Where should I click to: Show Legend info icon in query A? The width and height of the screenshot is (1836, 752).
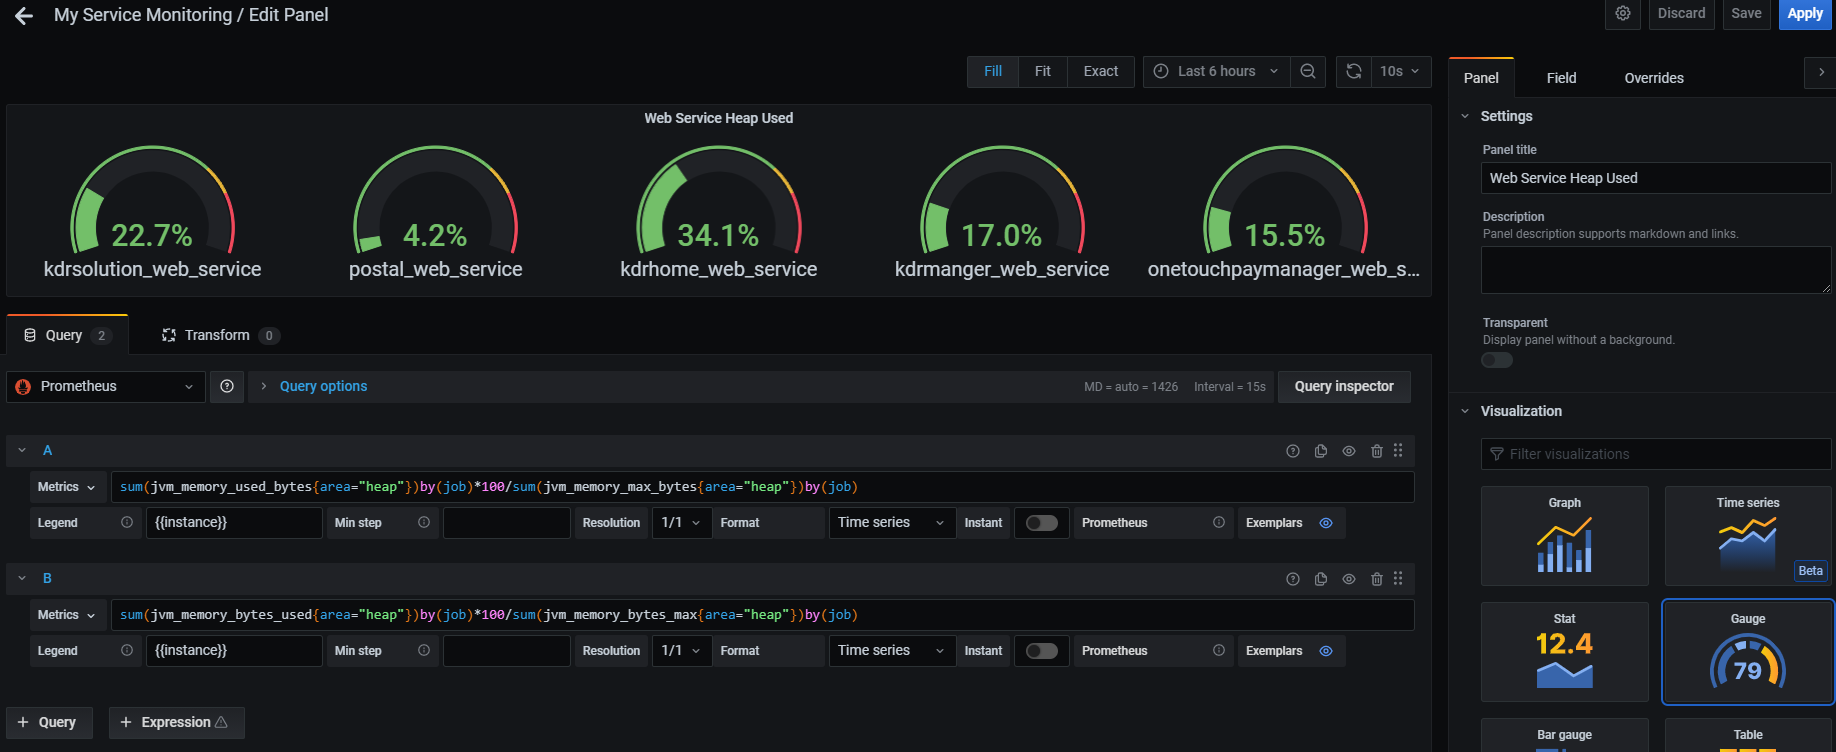[x=127, y=522]
